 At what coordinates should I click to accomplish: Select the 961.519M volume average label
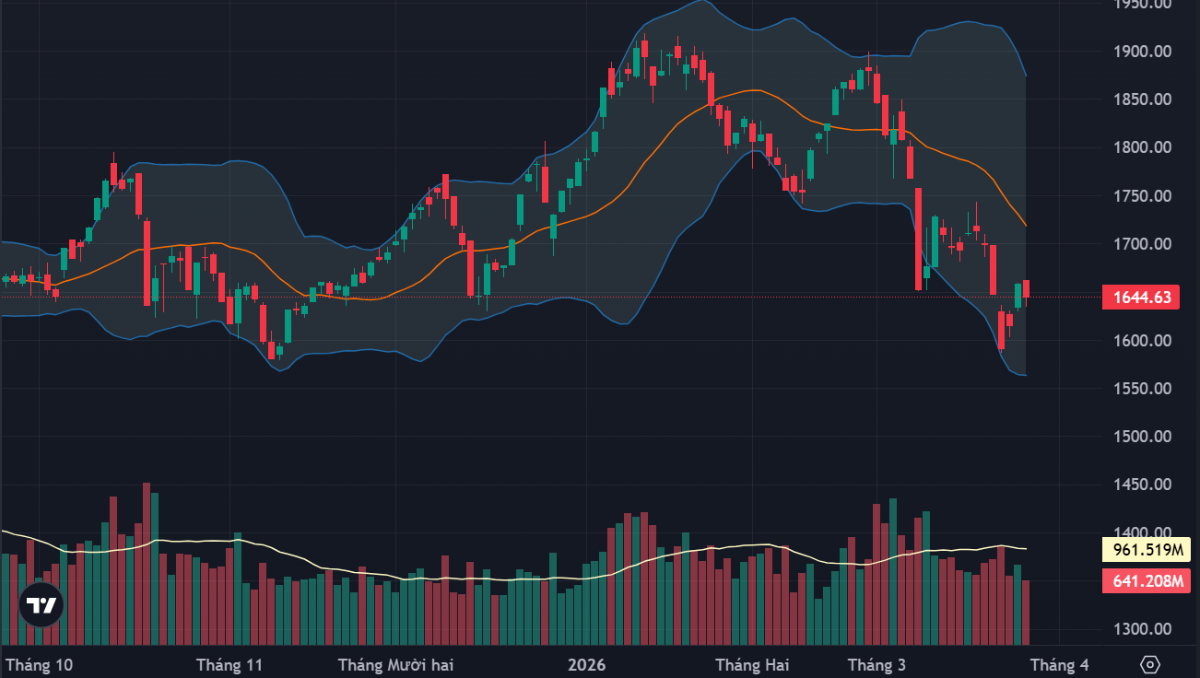click(1149, 550)
